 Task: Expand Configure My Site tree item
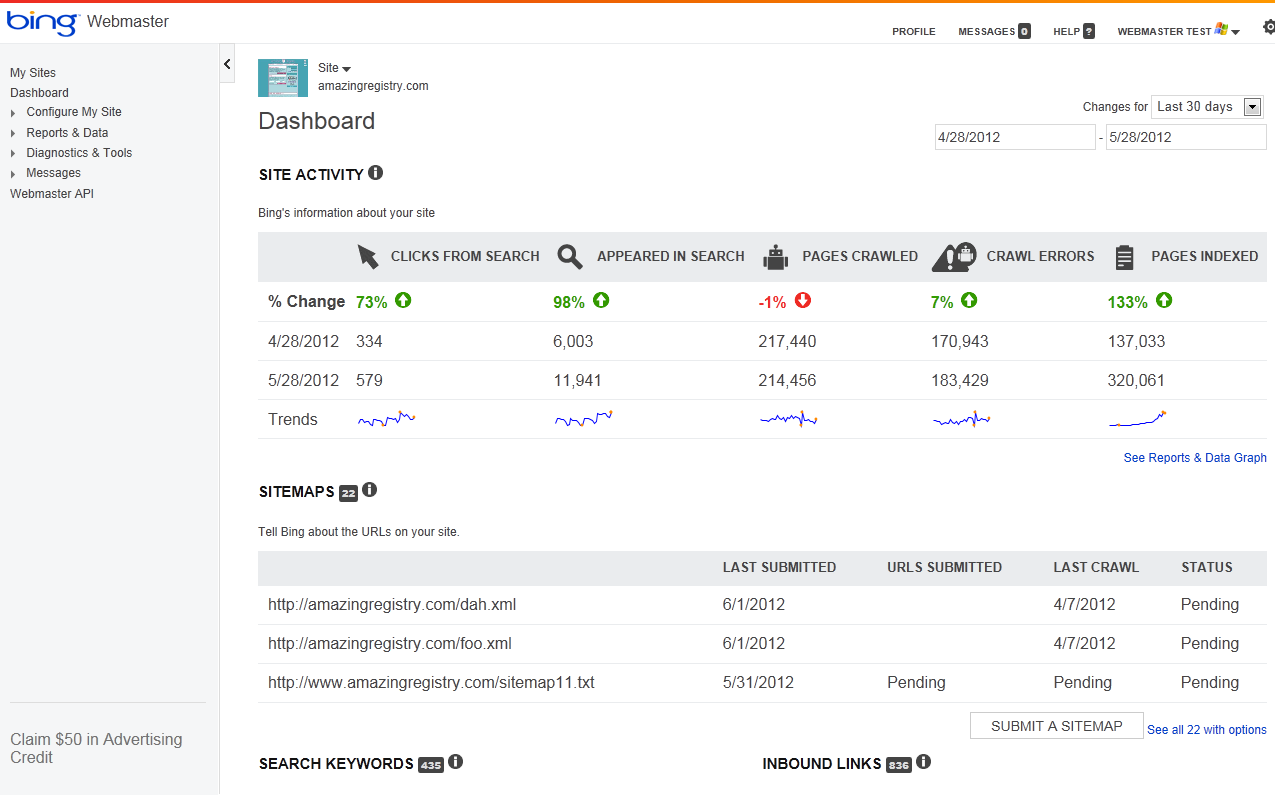coord(13,113)
